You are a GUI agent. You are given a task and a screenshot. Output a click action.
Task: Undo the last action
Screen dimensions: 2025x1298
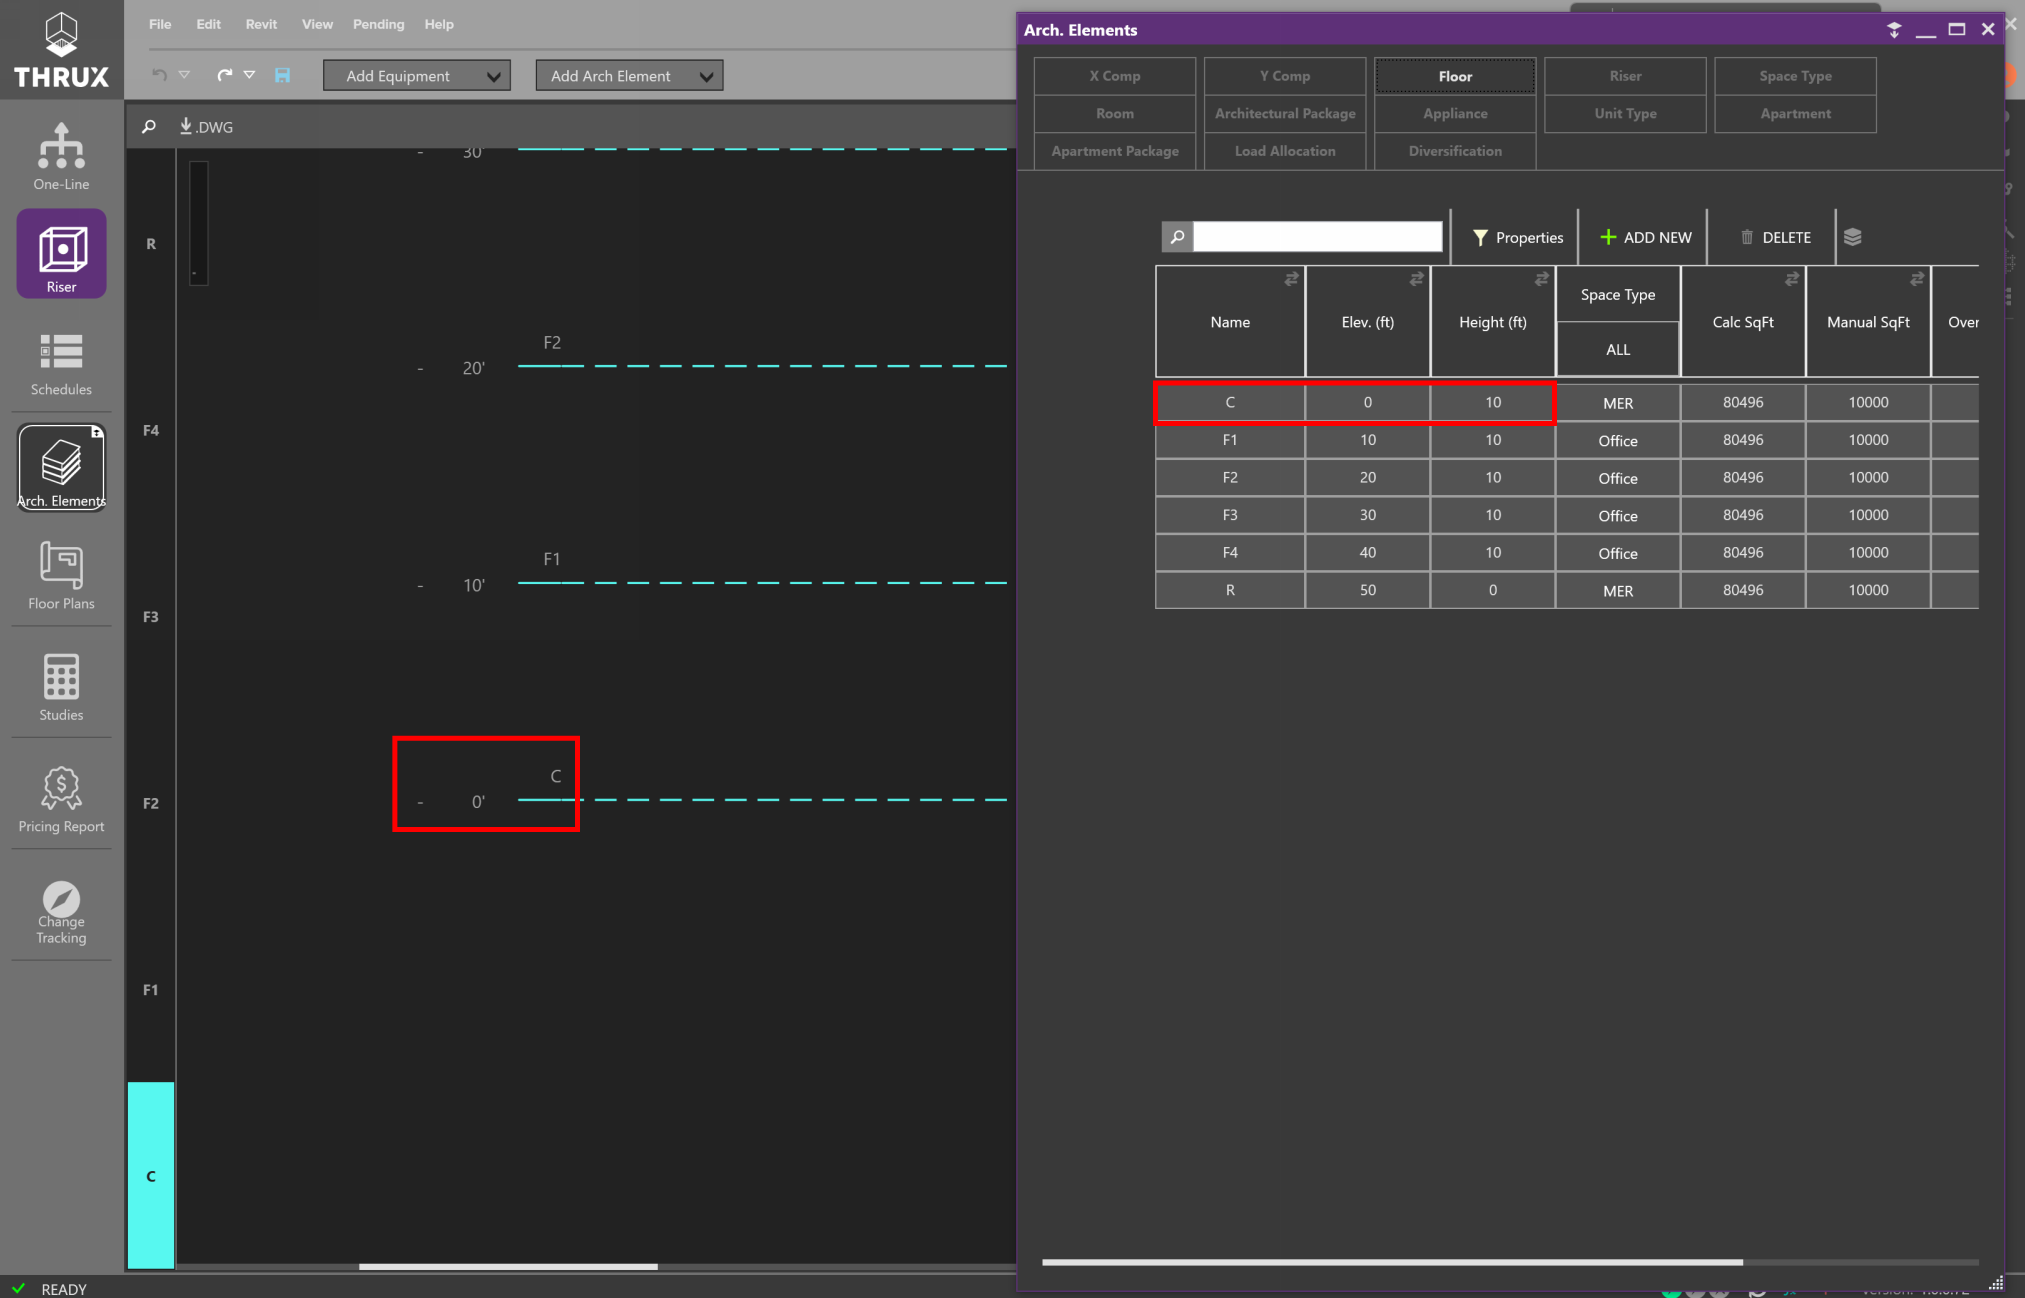click(159, 75)
